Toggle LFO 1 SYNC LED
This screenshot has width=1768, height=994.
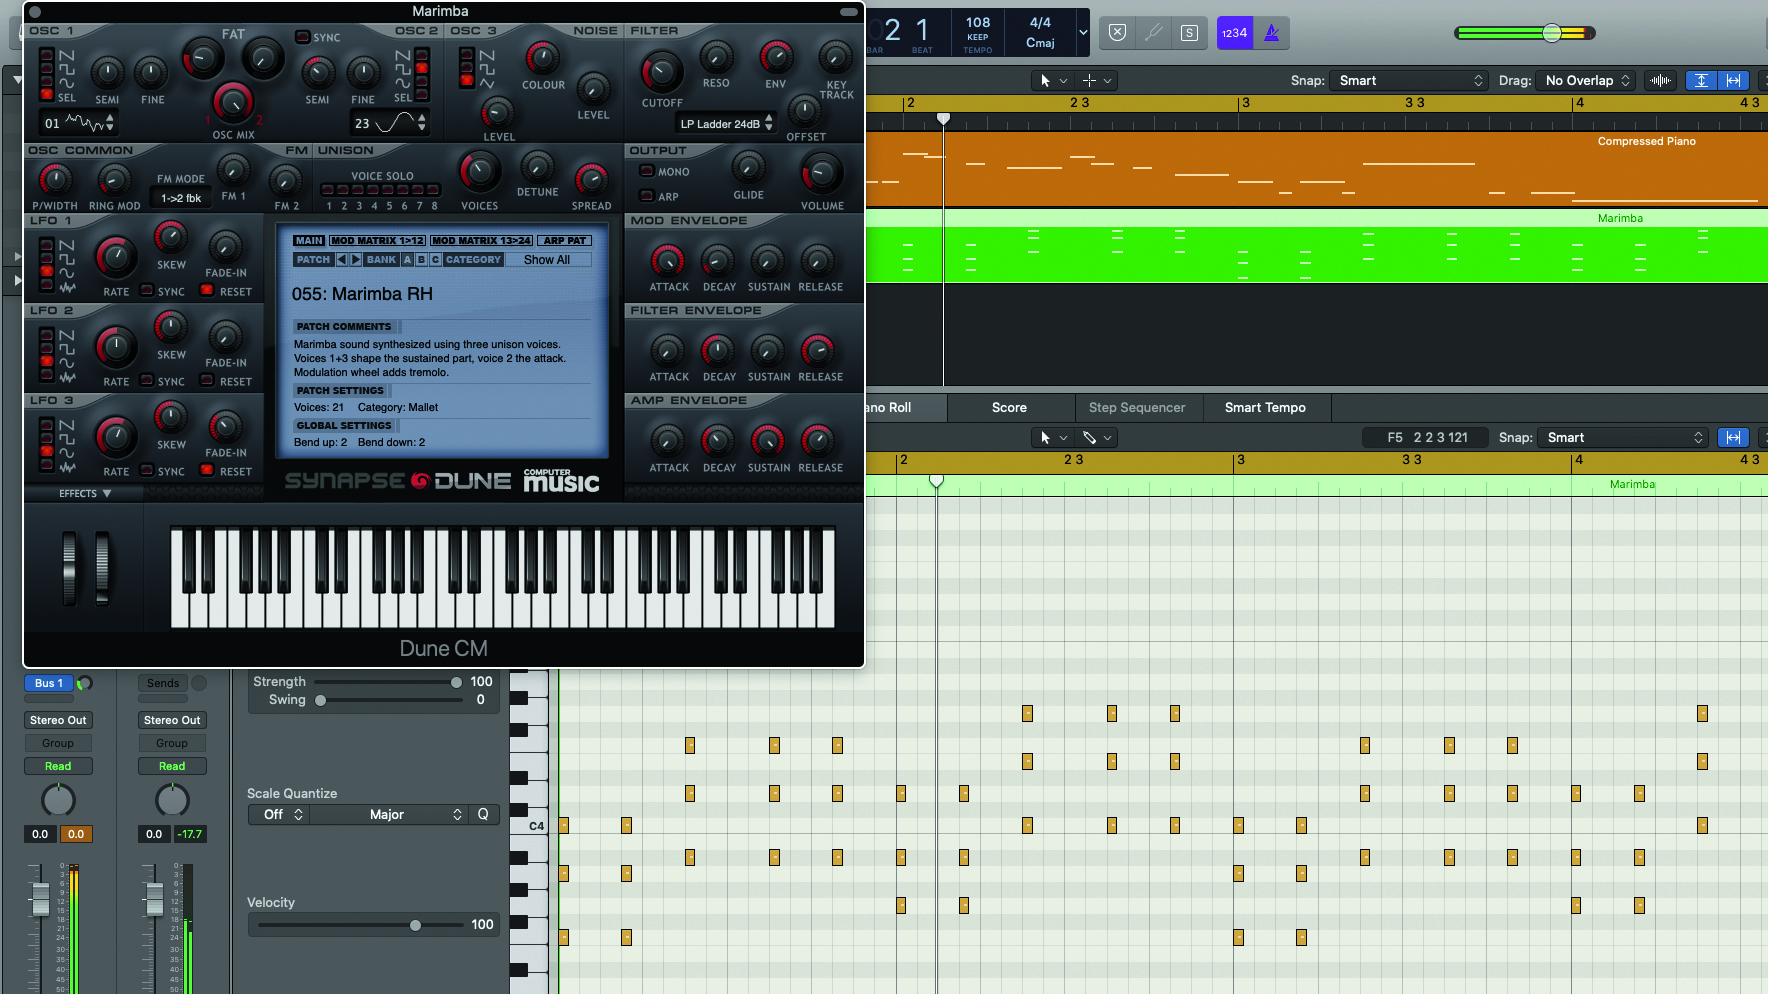(x=147, y=291)
